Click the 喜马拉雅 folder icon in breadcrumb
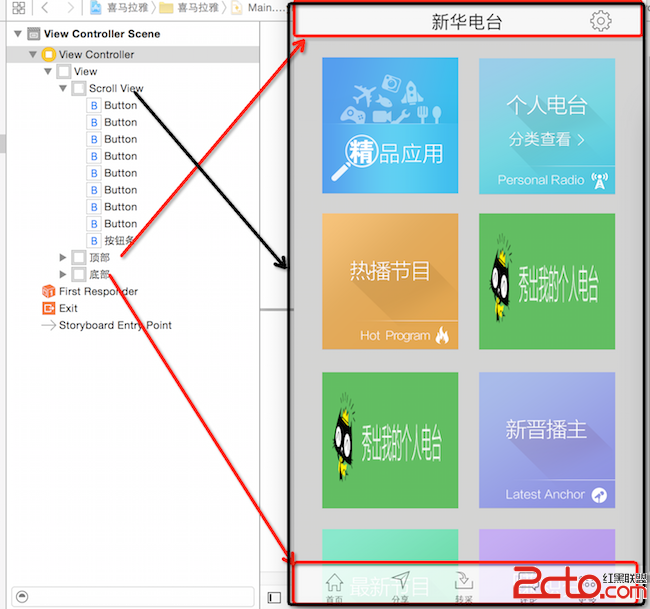 click(x=166, y=8)
